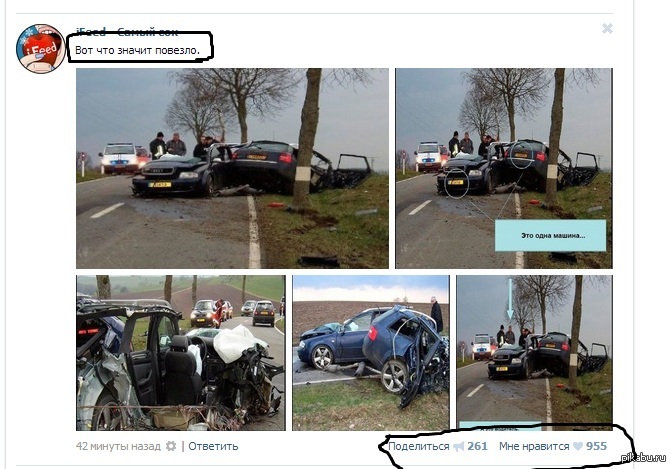671x469 pixels.
Task: Click the Поделиться share link
Action: pyautogui.click(x=419, y=446)
